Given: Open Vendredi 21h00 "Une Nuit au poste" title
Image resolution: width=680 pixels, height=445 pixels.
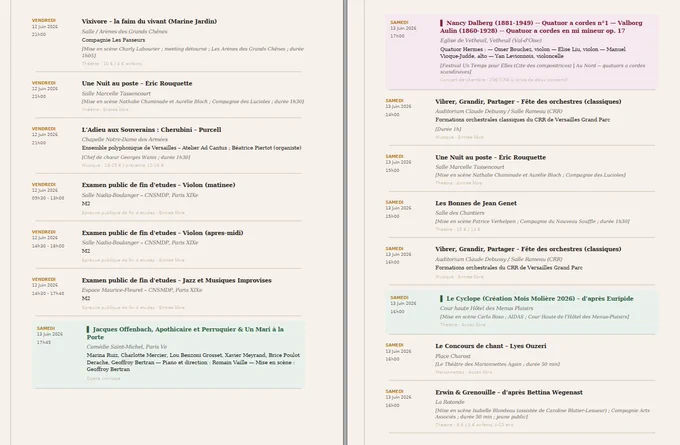Looking at the screenshot, I should [x=137, y=83].
